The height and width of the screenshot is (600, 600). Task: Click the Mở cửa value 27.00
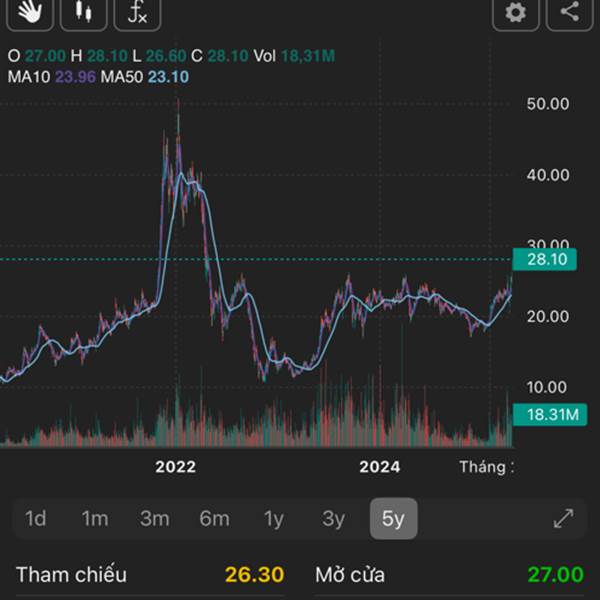[556, 574]
